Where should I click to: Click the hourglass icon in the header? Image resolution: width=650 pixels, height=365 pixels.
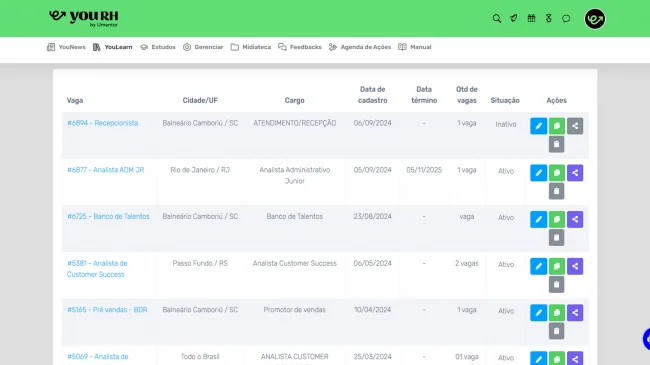(x=549, y=18)
